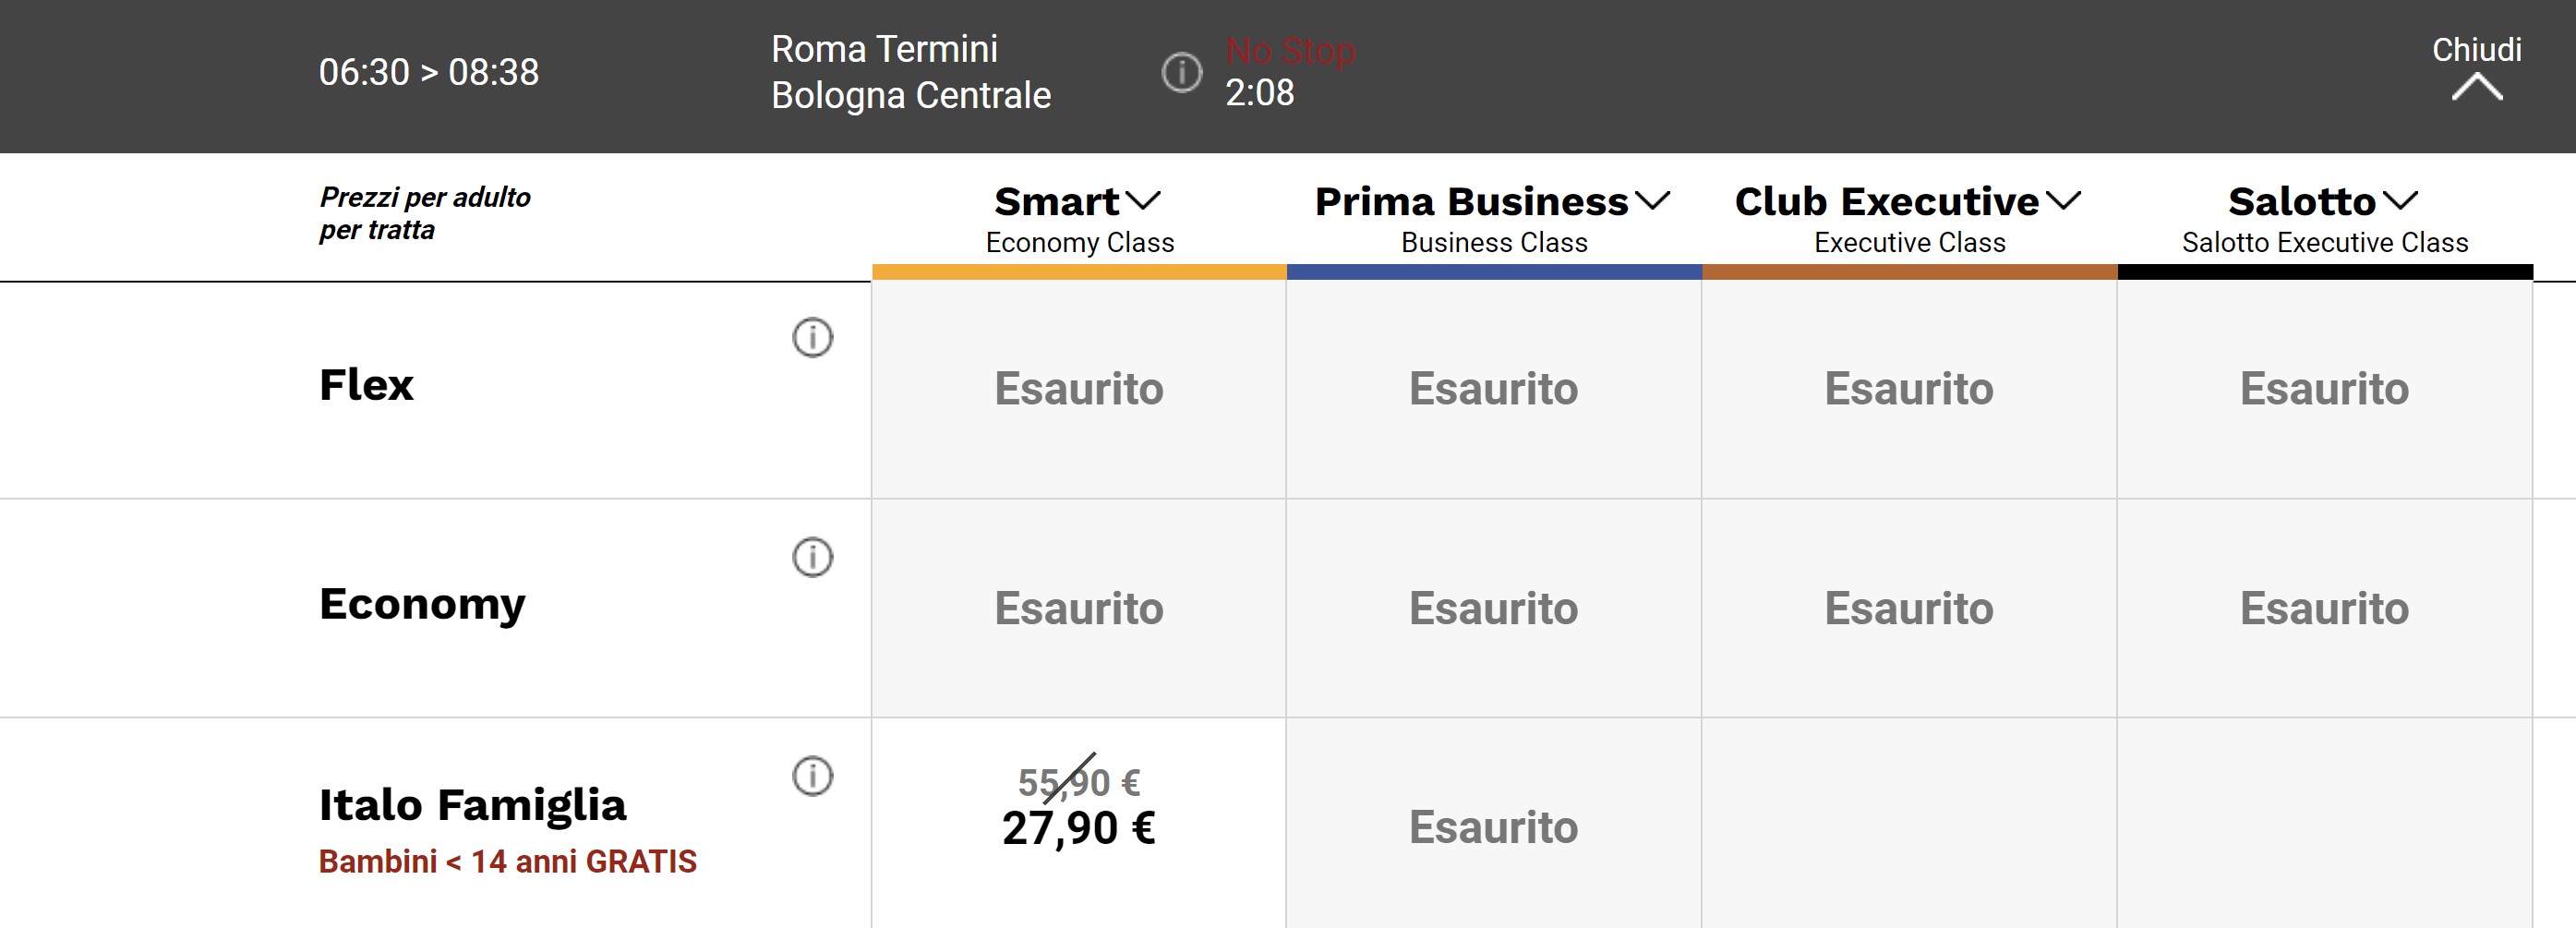Open Italo Famiglia fare info icon
The width and height of the screenshot is (2576, 928).
point(812,776)
